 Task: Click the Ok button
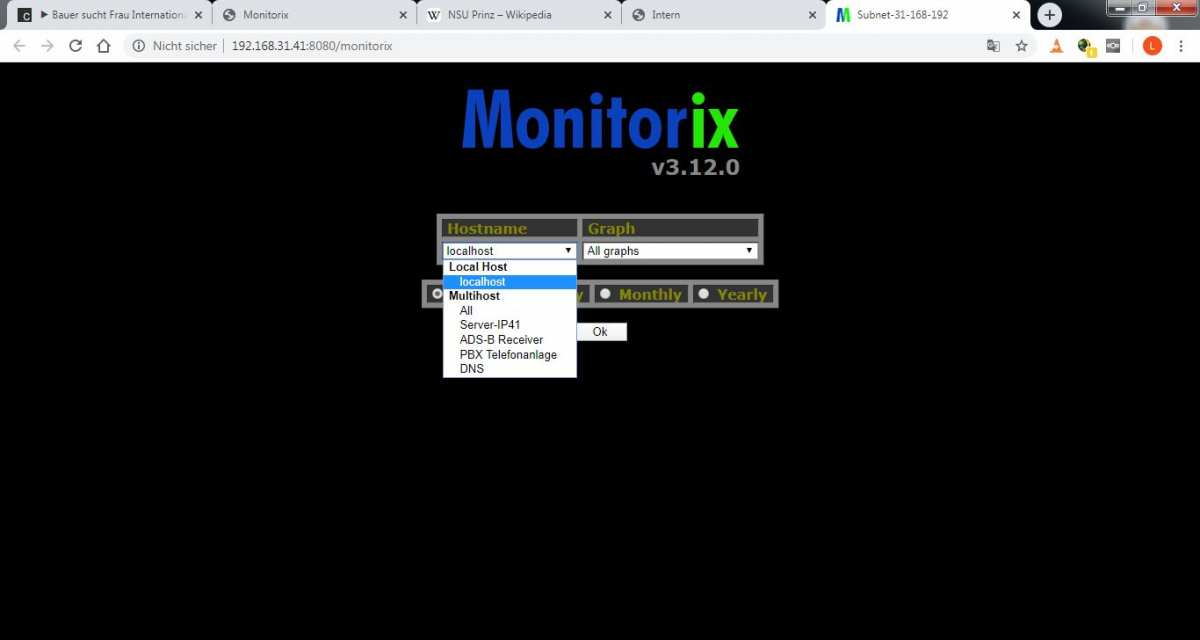coord(600,332)
